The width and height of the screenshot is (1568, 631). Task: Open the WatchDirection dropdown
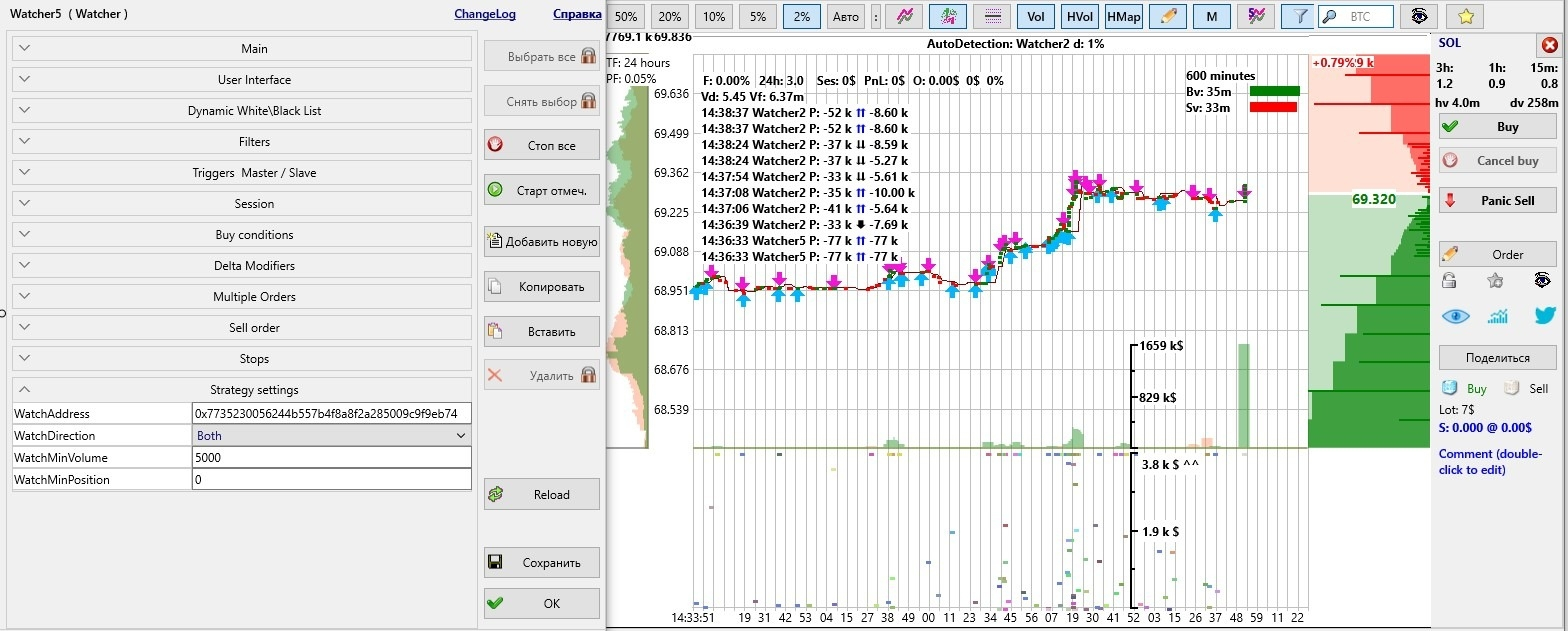point(331,436)
